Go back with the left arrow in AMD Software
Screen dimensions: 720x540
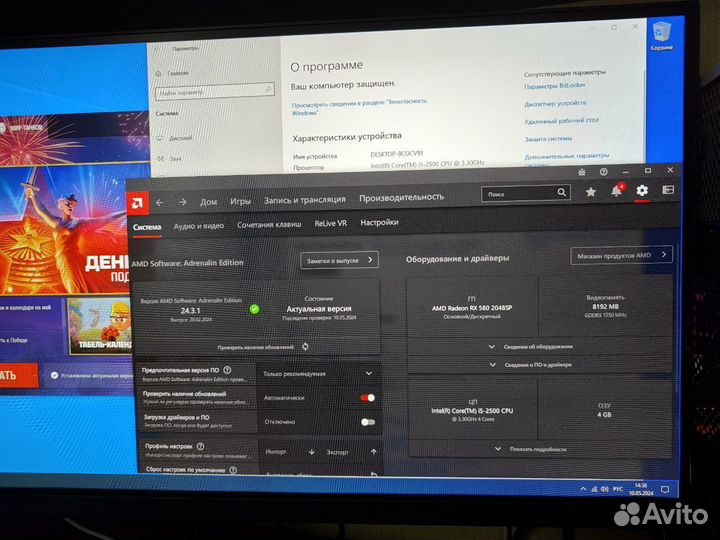(159, 202)
